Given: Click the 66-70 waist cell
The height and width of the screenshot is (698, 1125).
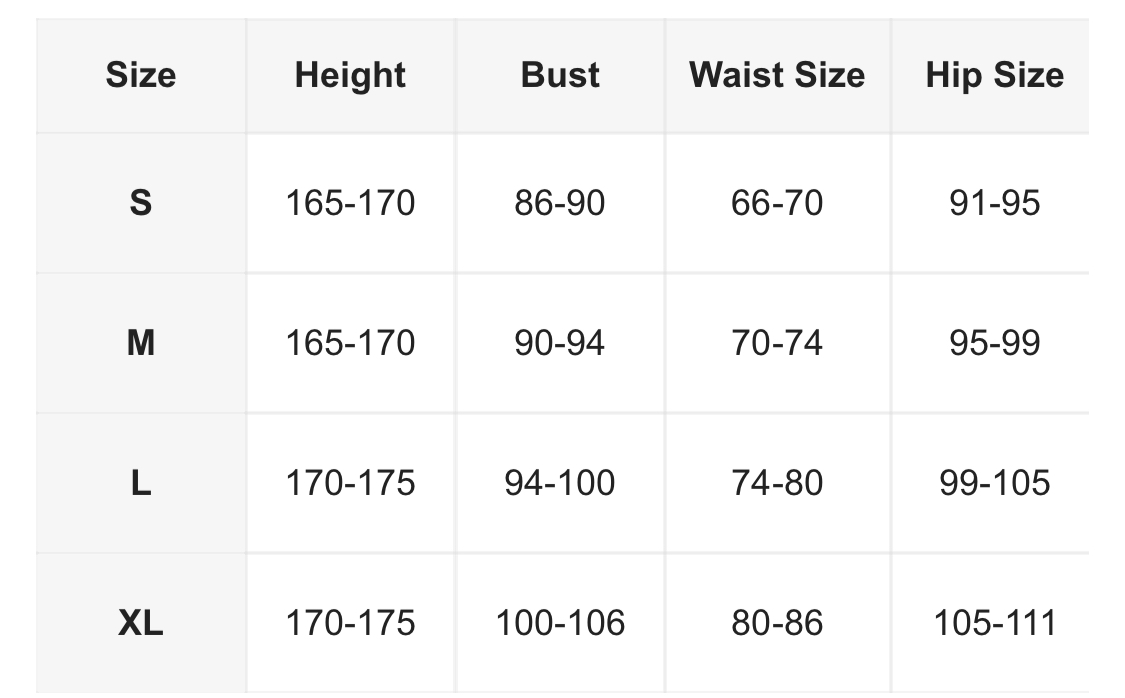Looking at the screenshot, I should point(777,203).
